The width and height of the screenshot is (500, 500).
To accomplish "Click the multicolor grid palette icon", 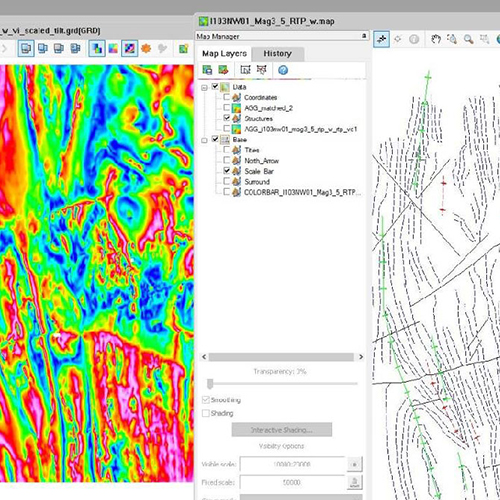I will (x=113, y=49).
